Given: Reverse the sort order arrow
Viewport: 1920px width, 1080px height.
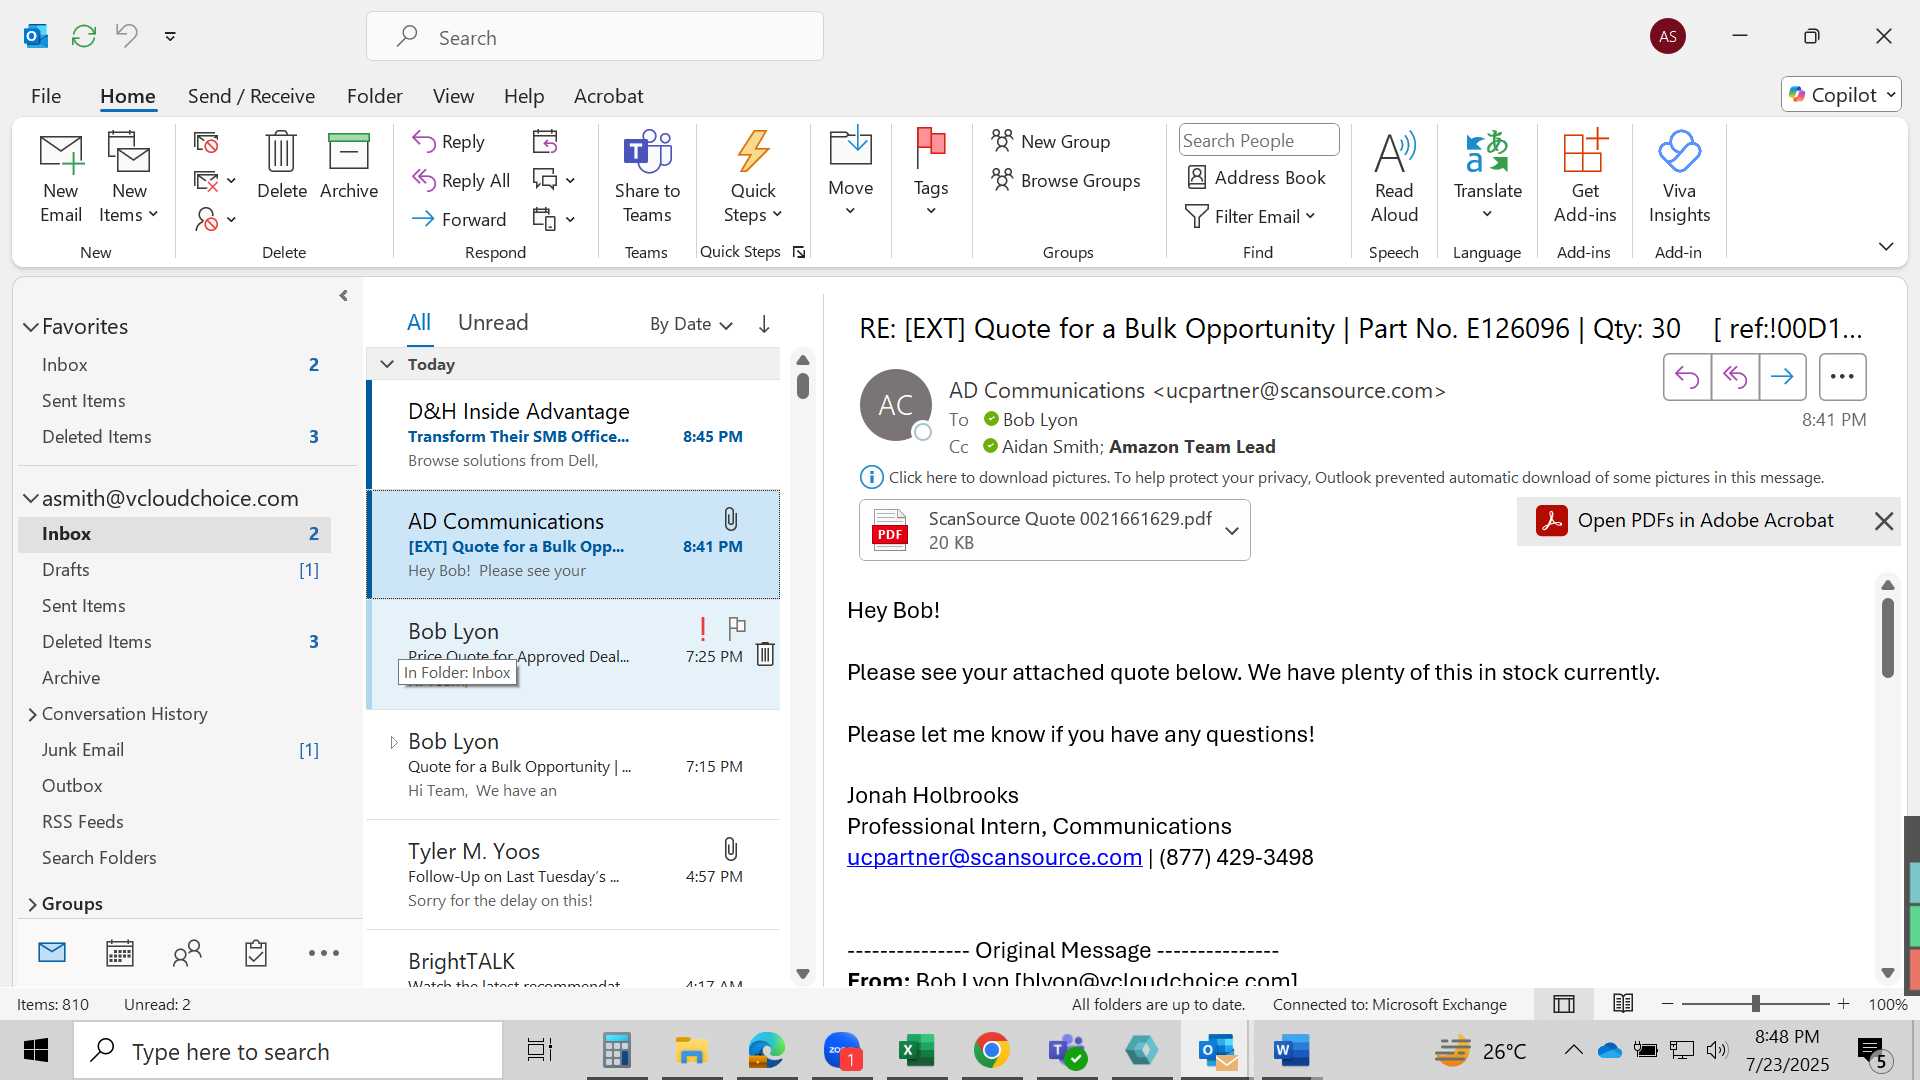Looking at the screenshot, I should (764, 324).
